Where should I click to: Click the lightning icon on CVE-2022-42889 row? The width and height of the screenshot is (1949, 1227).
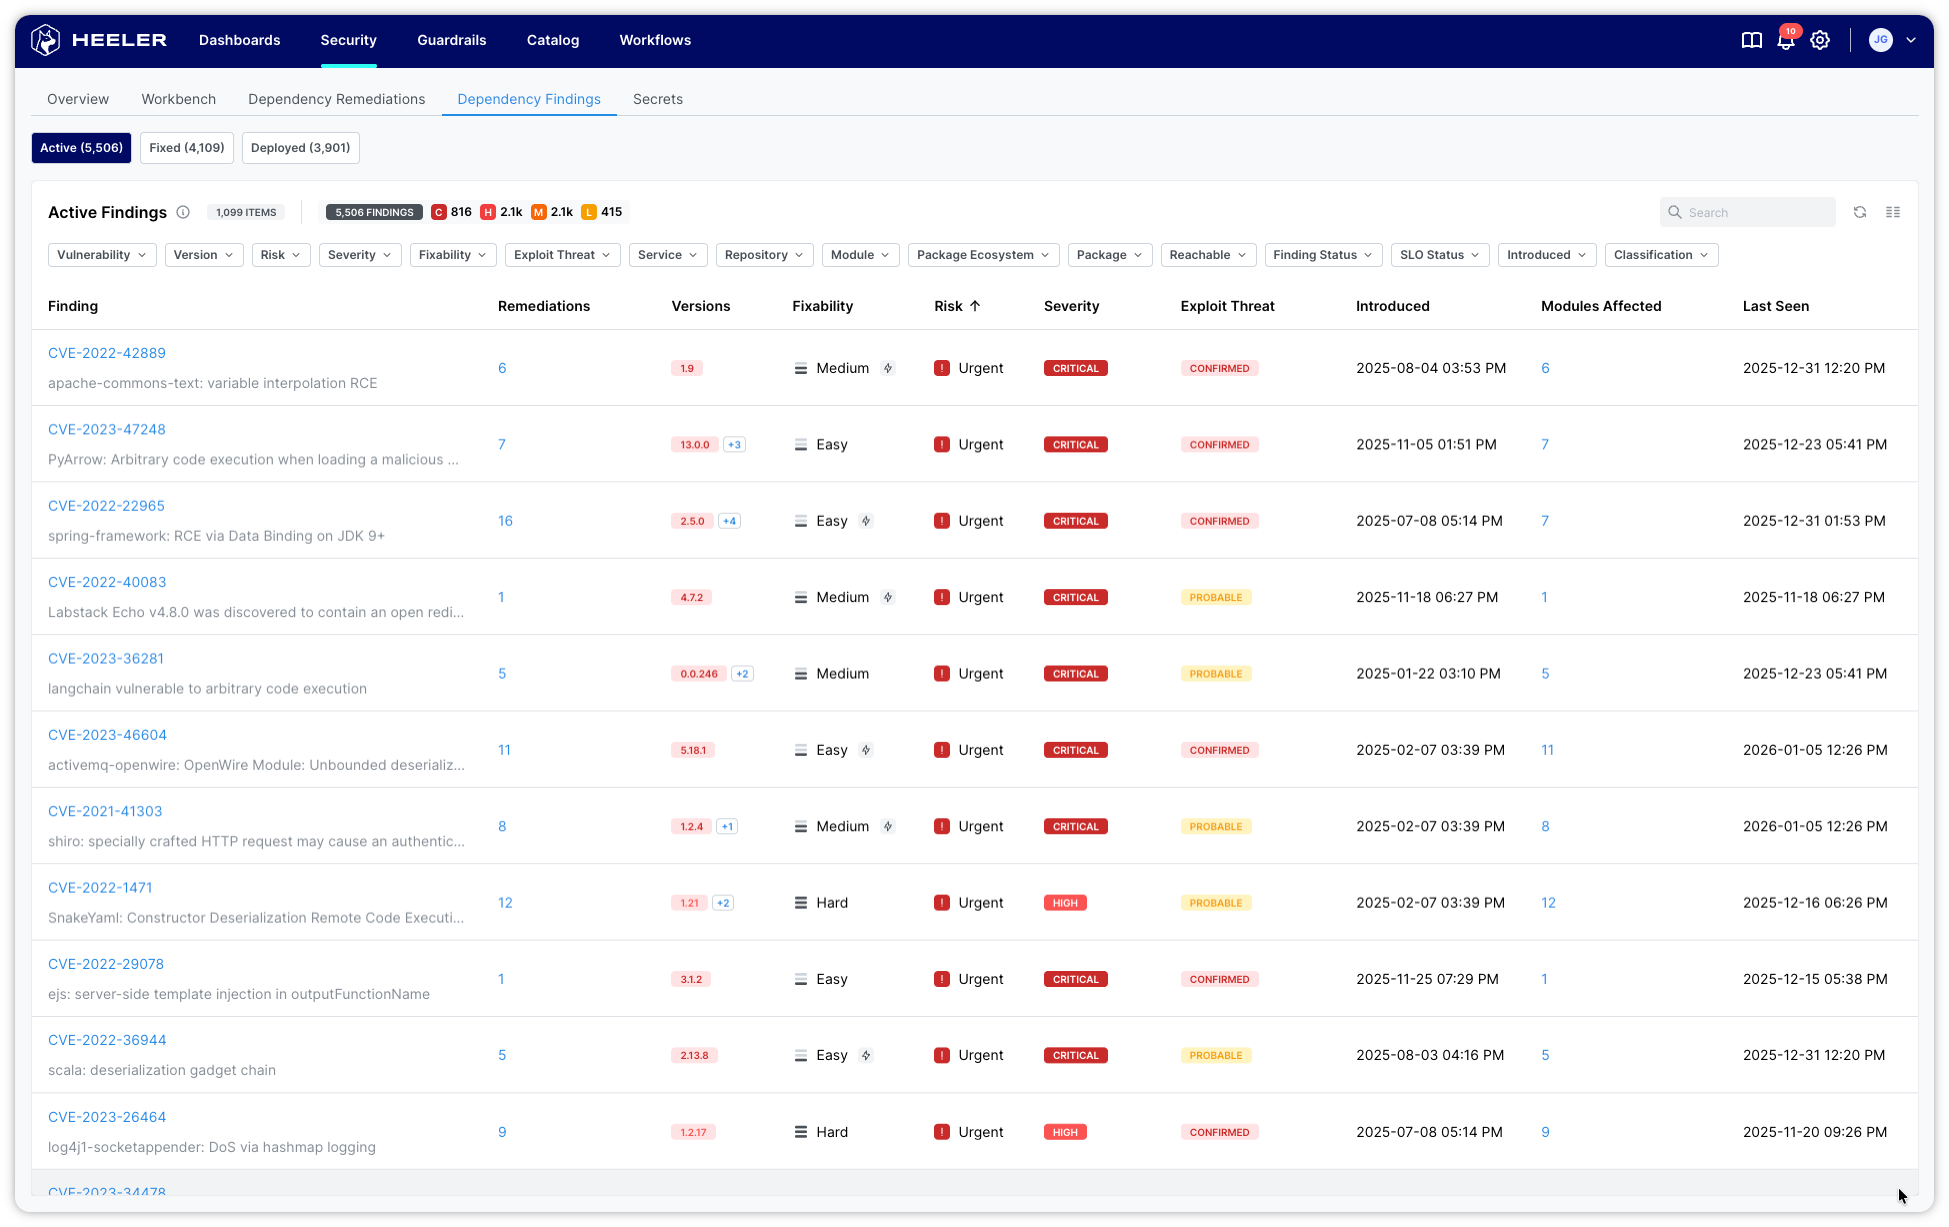888,368
